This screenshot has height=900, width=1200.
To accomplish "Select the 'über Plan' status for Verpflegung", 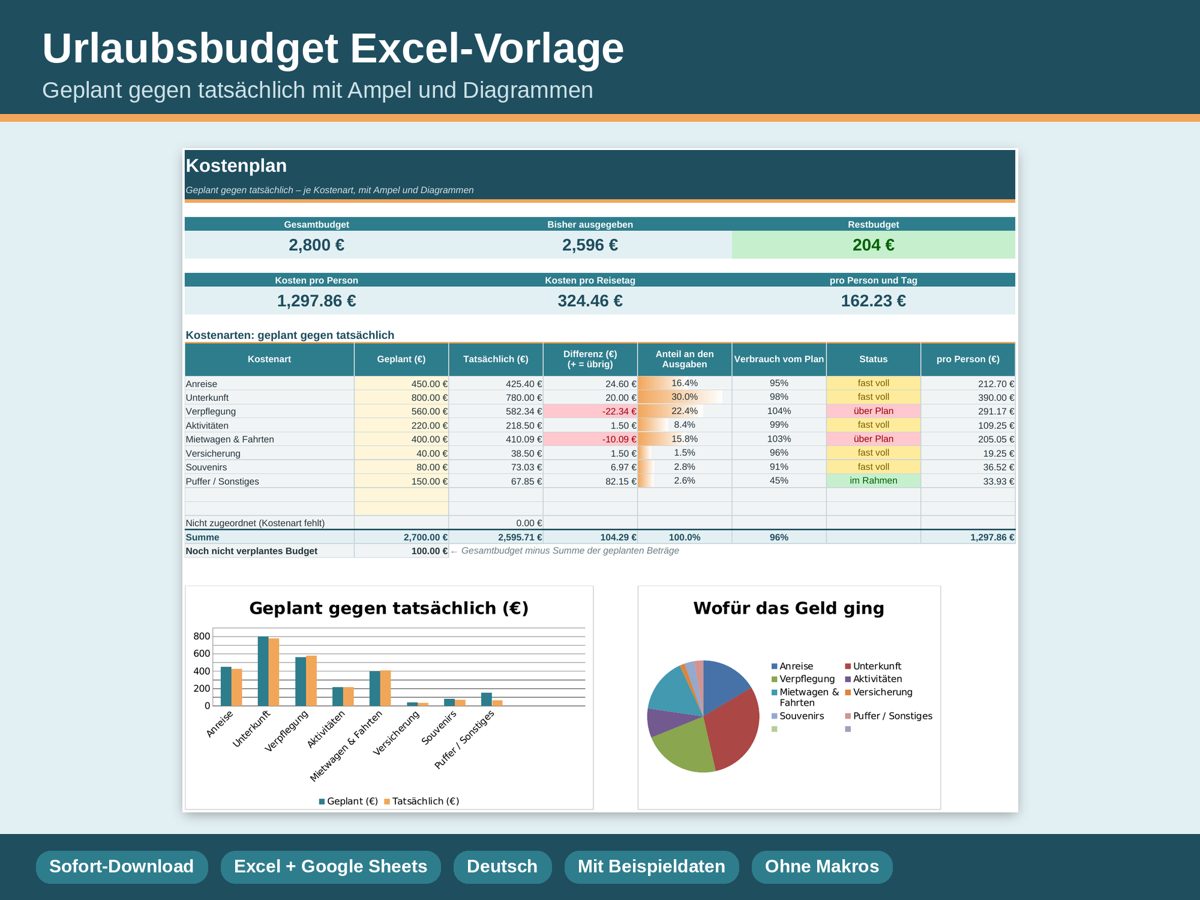I will pyautogui.click(x=873, y=411).
